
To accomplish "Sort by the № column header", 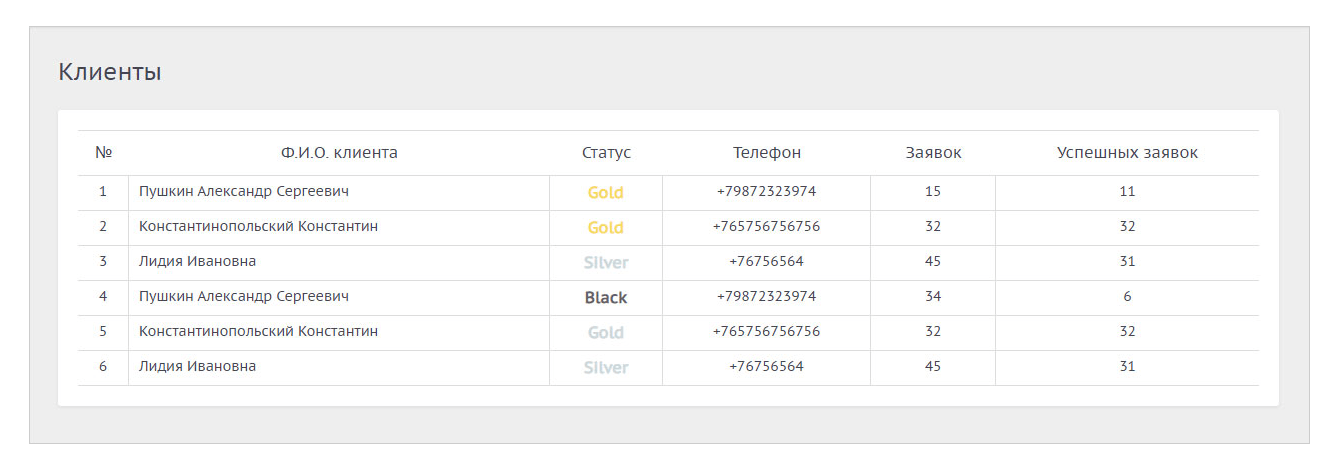I will pos(103,153).
